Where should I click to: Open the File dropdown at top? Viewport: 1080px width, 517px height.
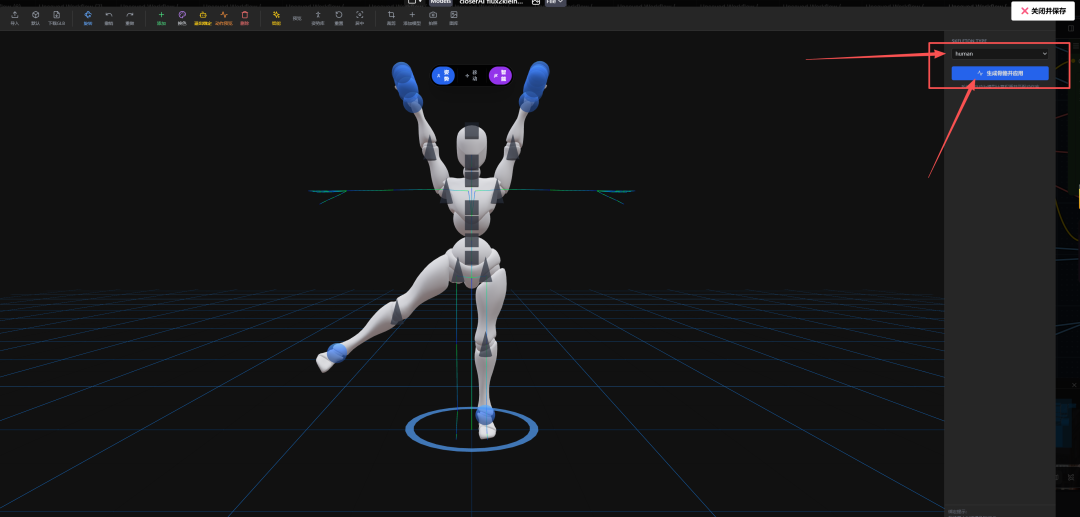(556, 2)
